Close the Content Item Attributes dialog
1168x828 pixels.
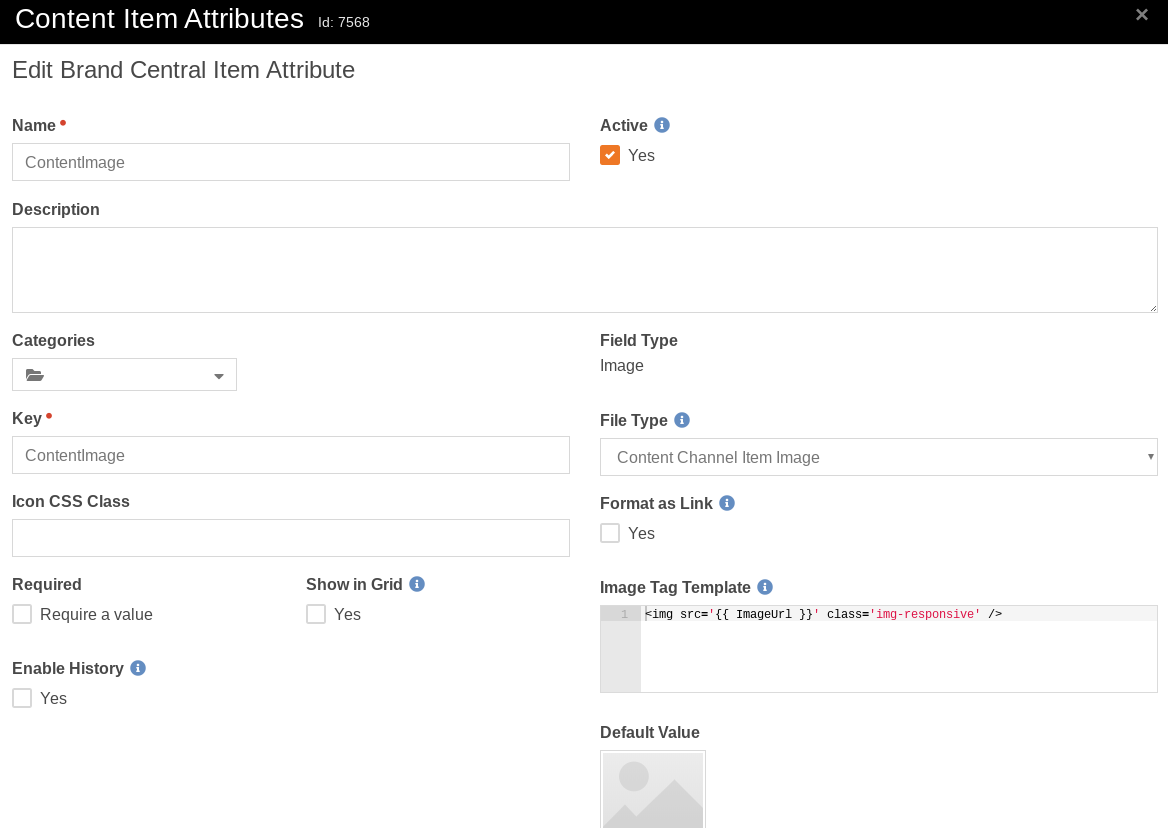tap(1141, 15)
